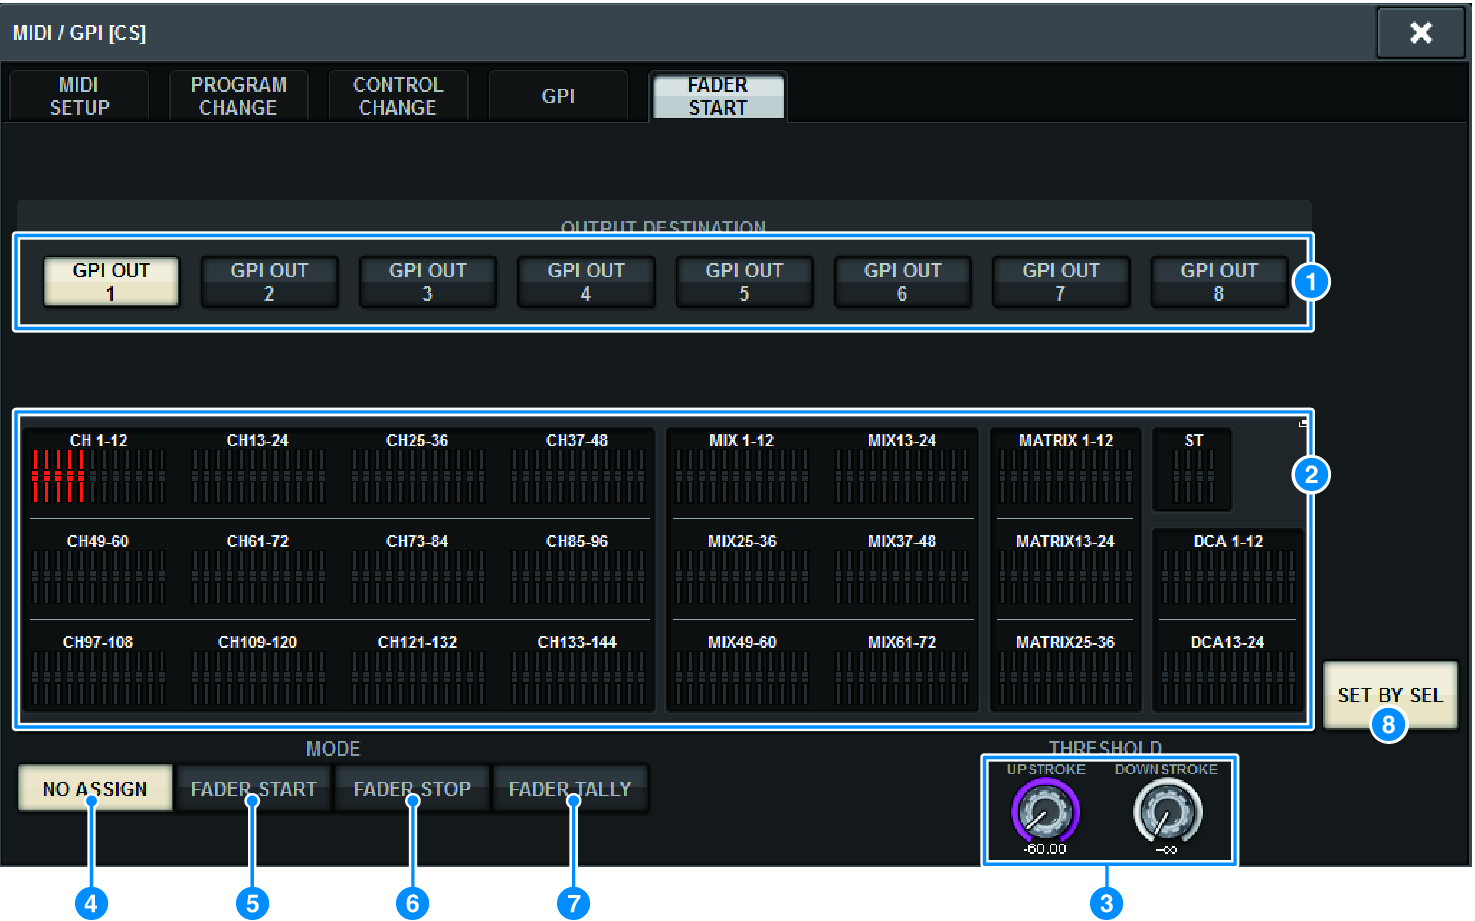Screen dimensions: 1475x921
Task: Click the UPSTROKE threshold knob
Action: (1045, 811)
